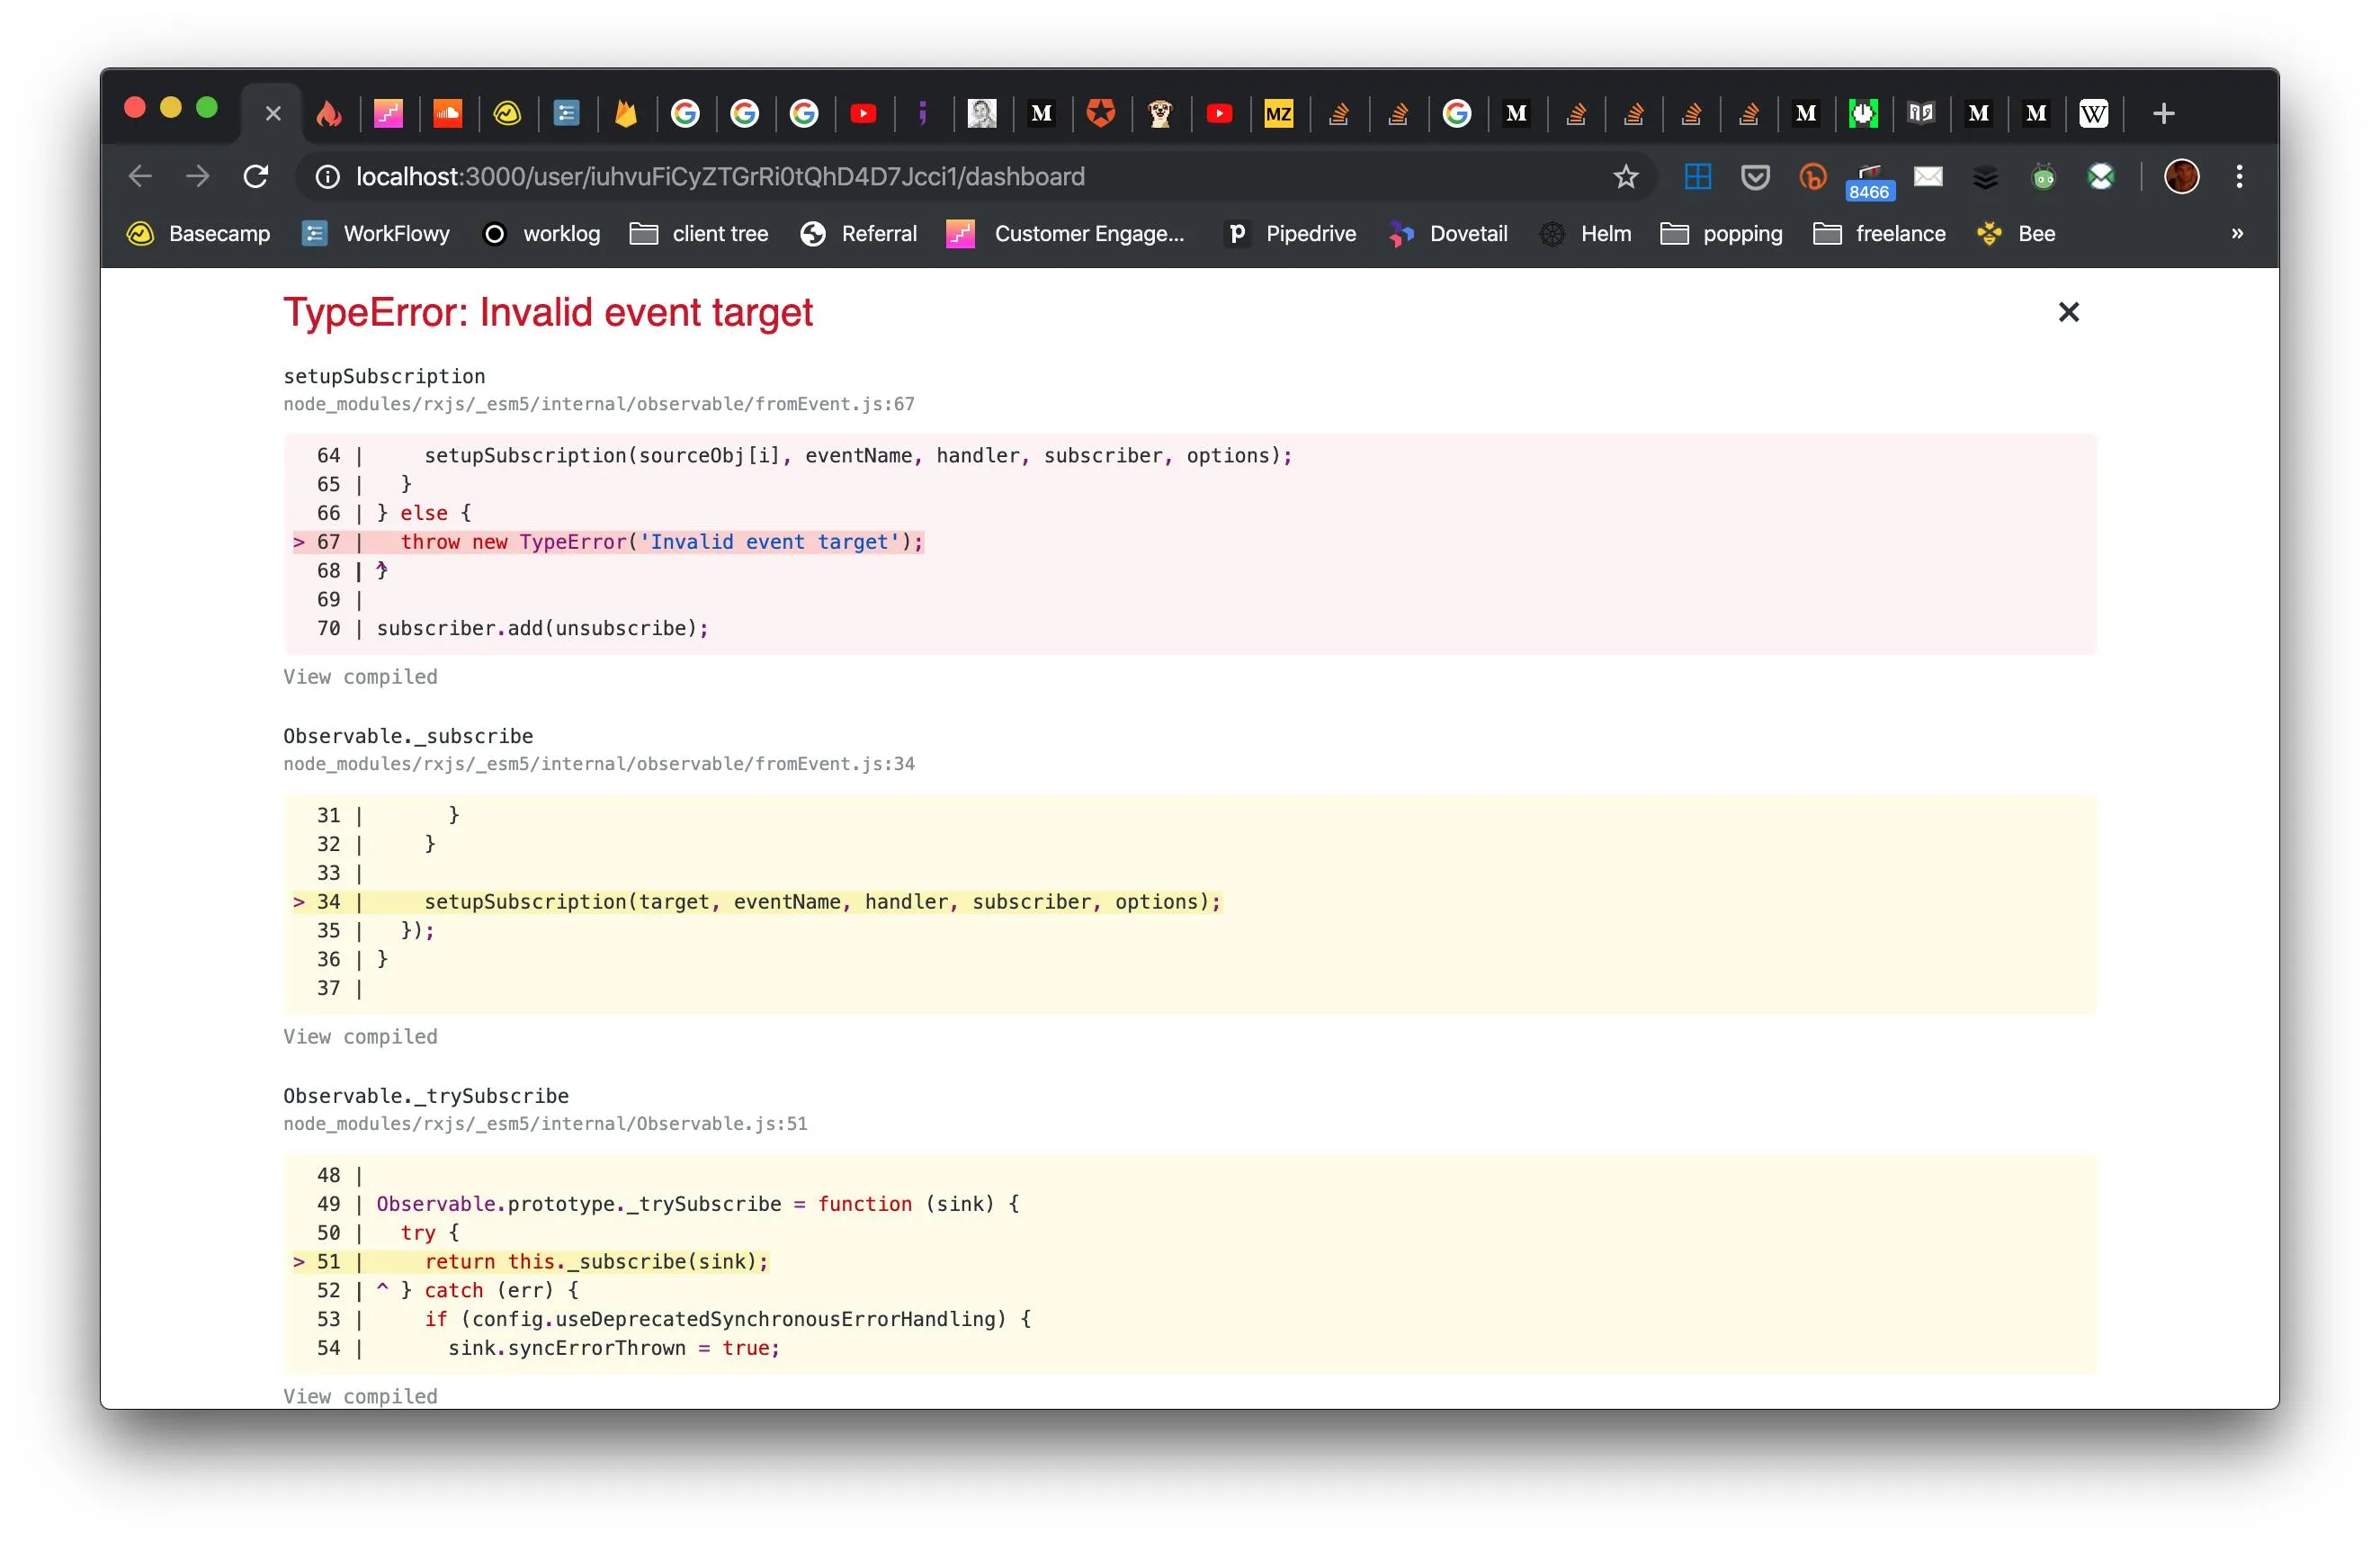The height and width of the screenshot is (1542, 2380).
Task: Open the Chrome three-dot menu
Action: coord(2239,177)
